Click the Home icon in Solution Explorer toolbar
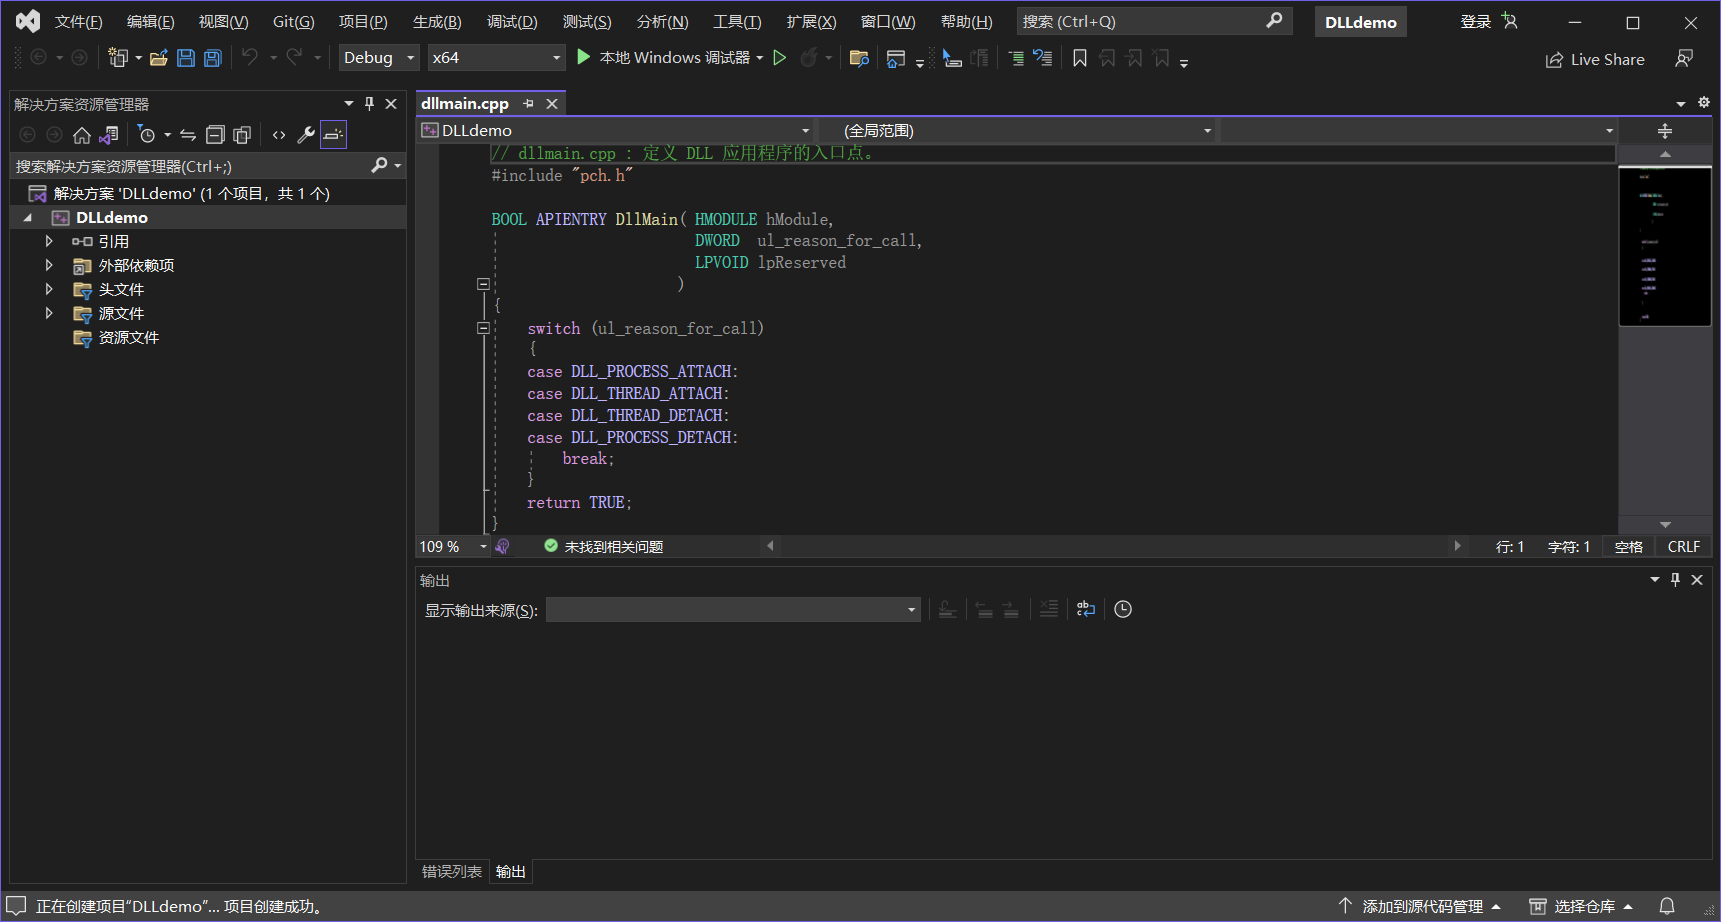 [82, 135]
